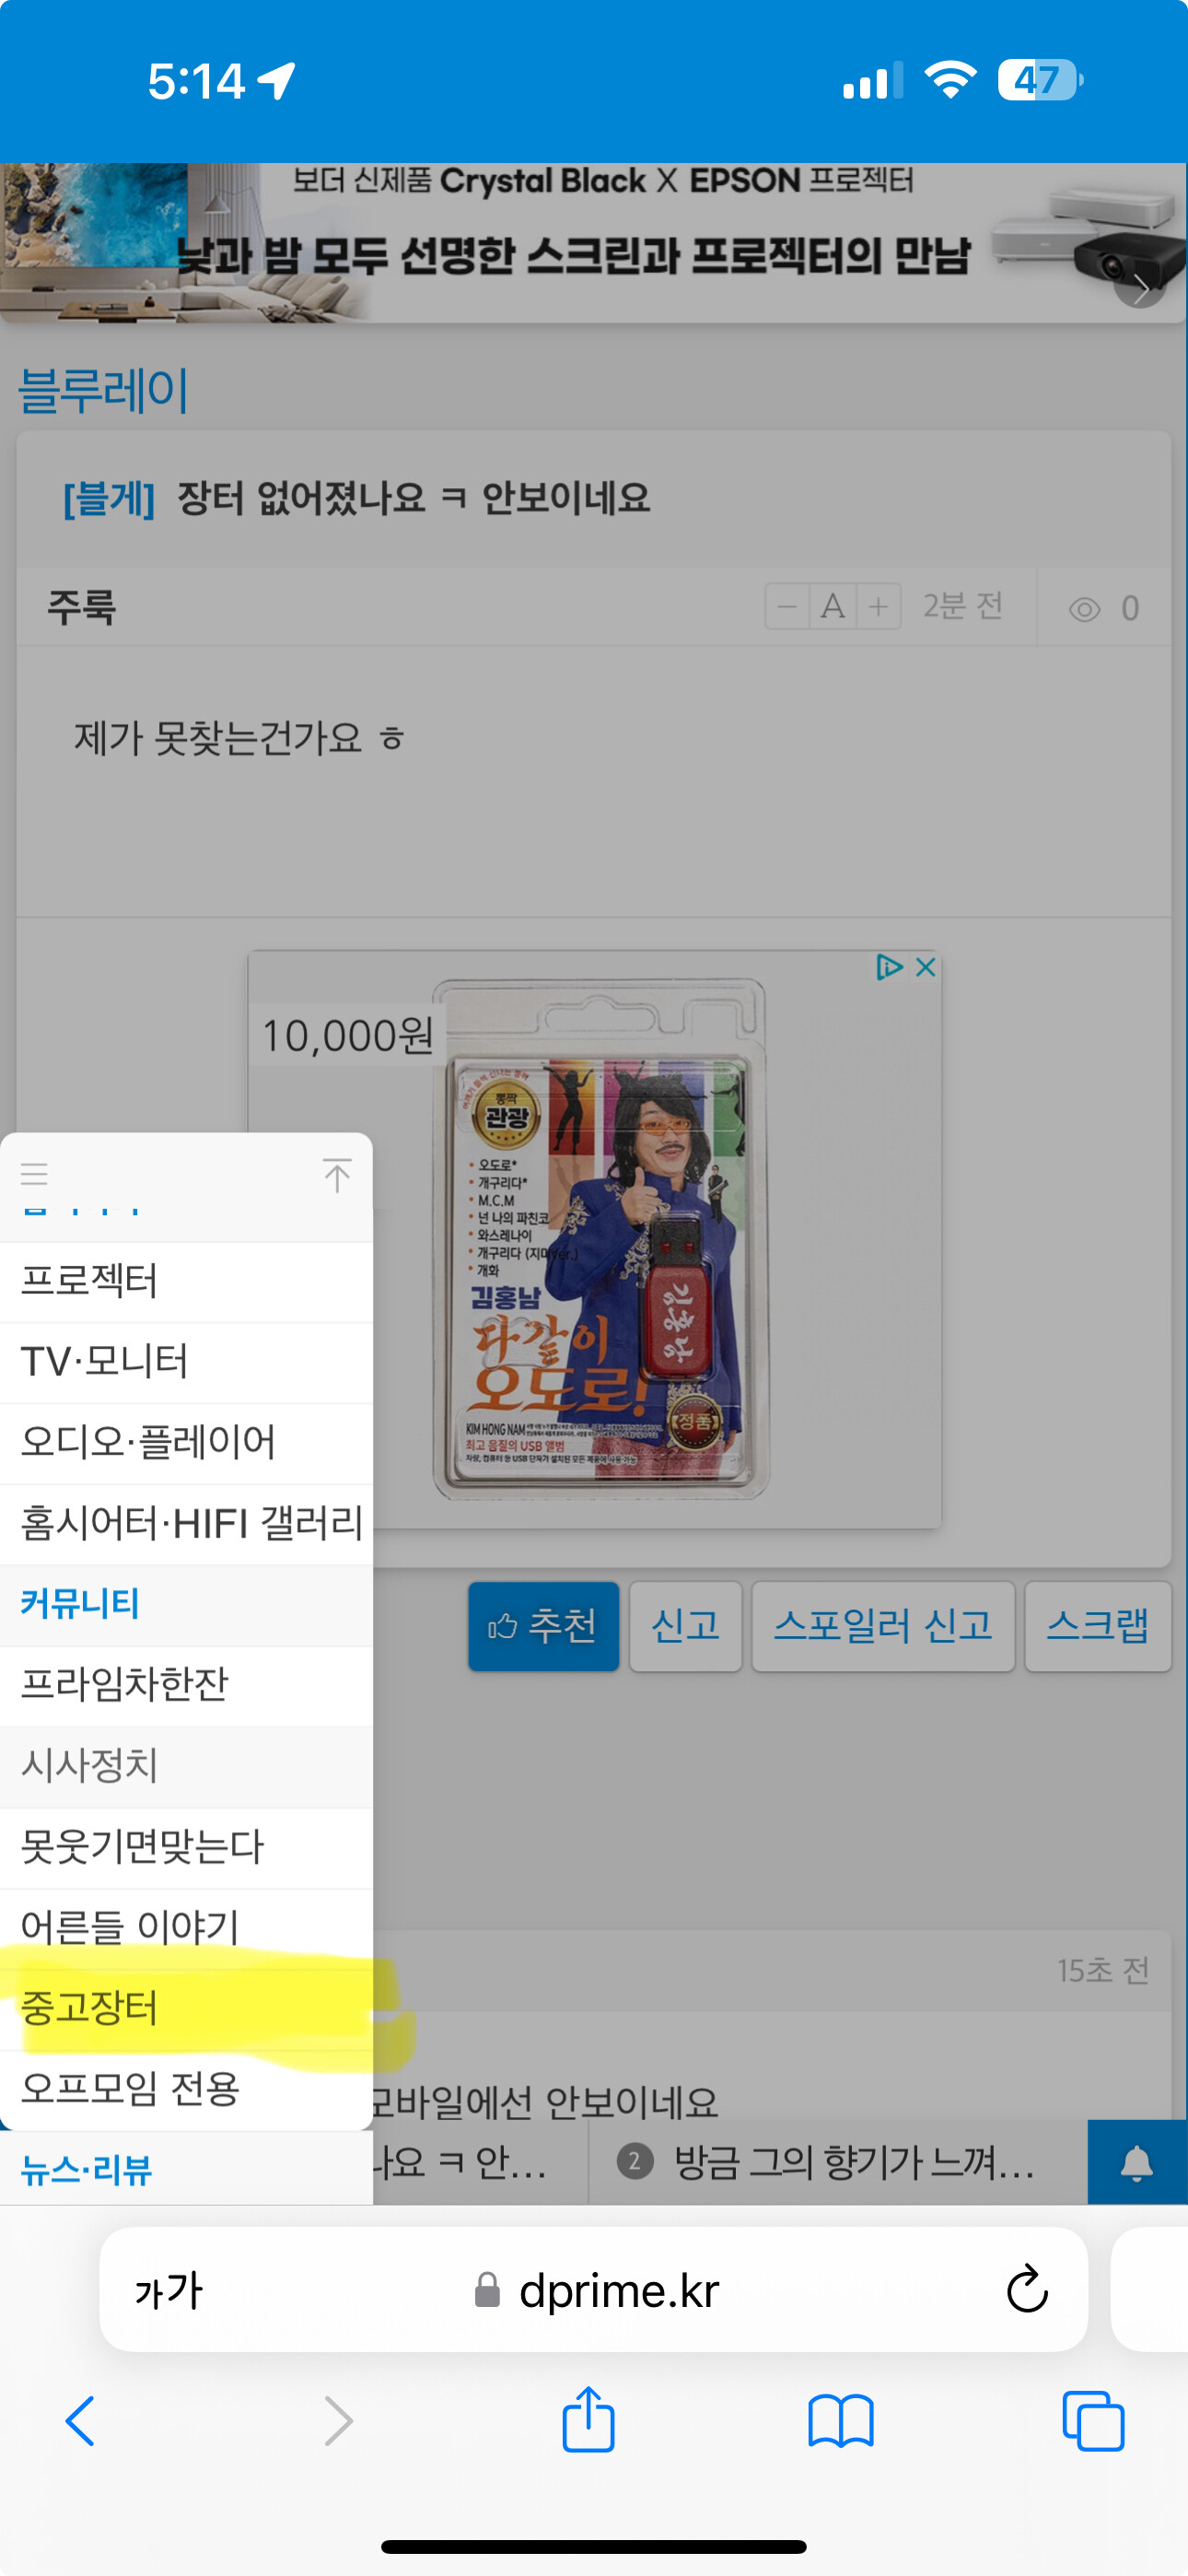Open the Safari bookmarks icon
Screen dimensions: 1188x2576
pyautogui.click(x=840, y=2422)
